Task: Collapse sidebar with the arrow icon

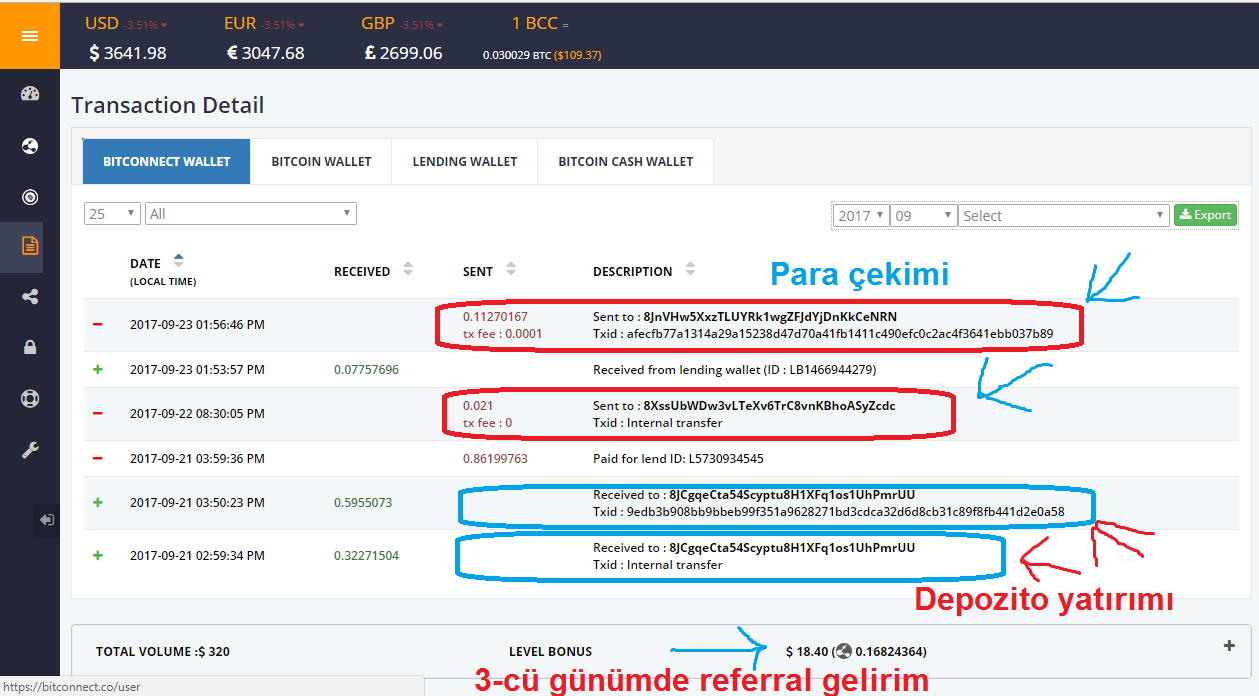Action: (47, 520)
